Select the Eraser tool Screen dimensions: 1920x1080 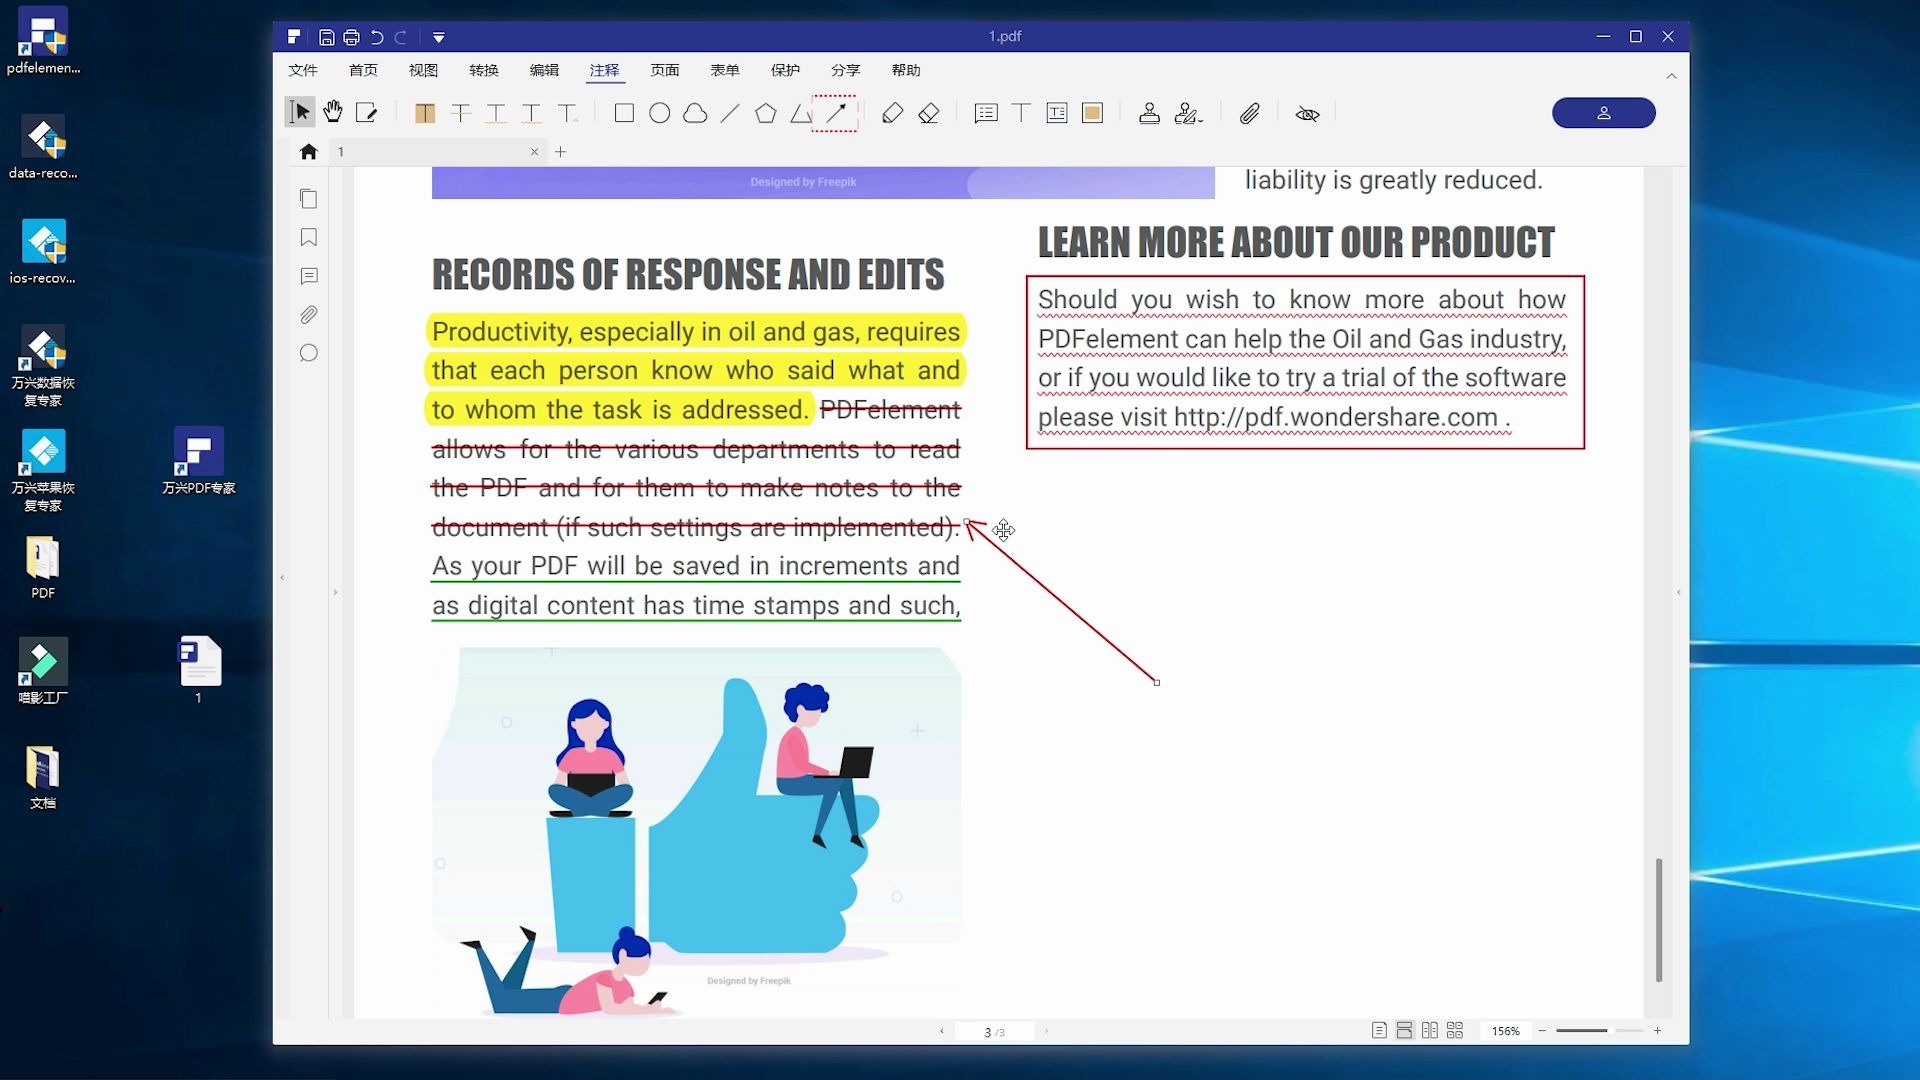[929, 113]
